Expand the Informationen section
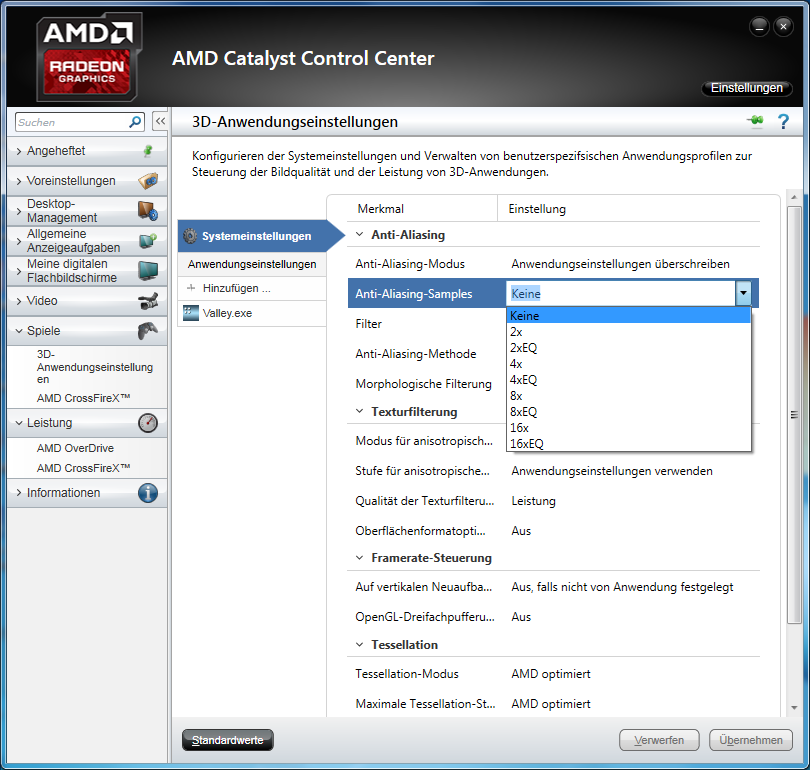810x770 pixels. click(19, 493)
